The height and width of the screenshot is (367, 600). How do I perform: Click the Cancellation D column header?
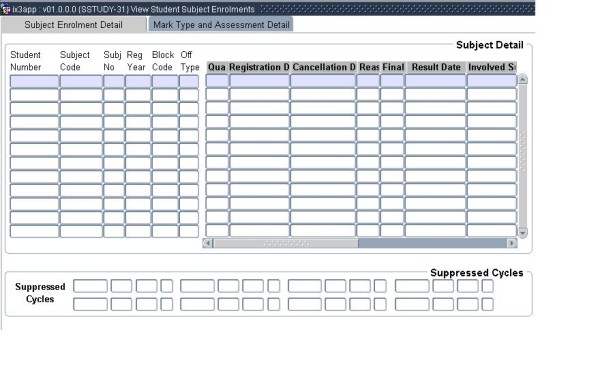point(324,67)
